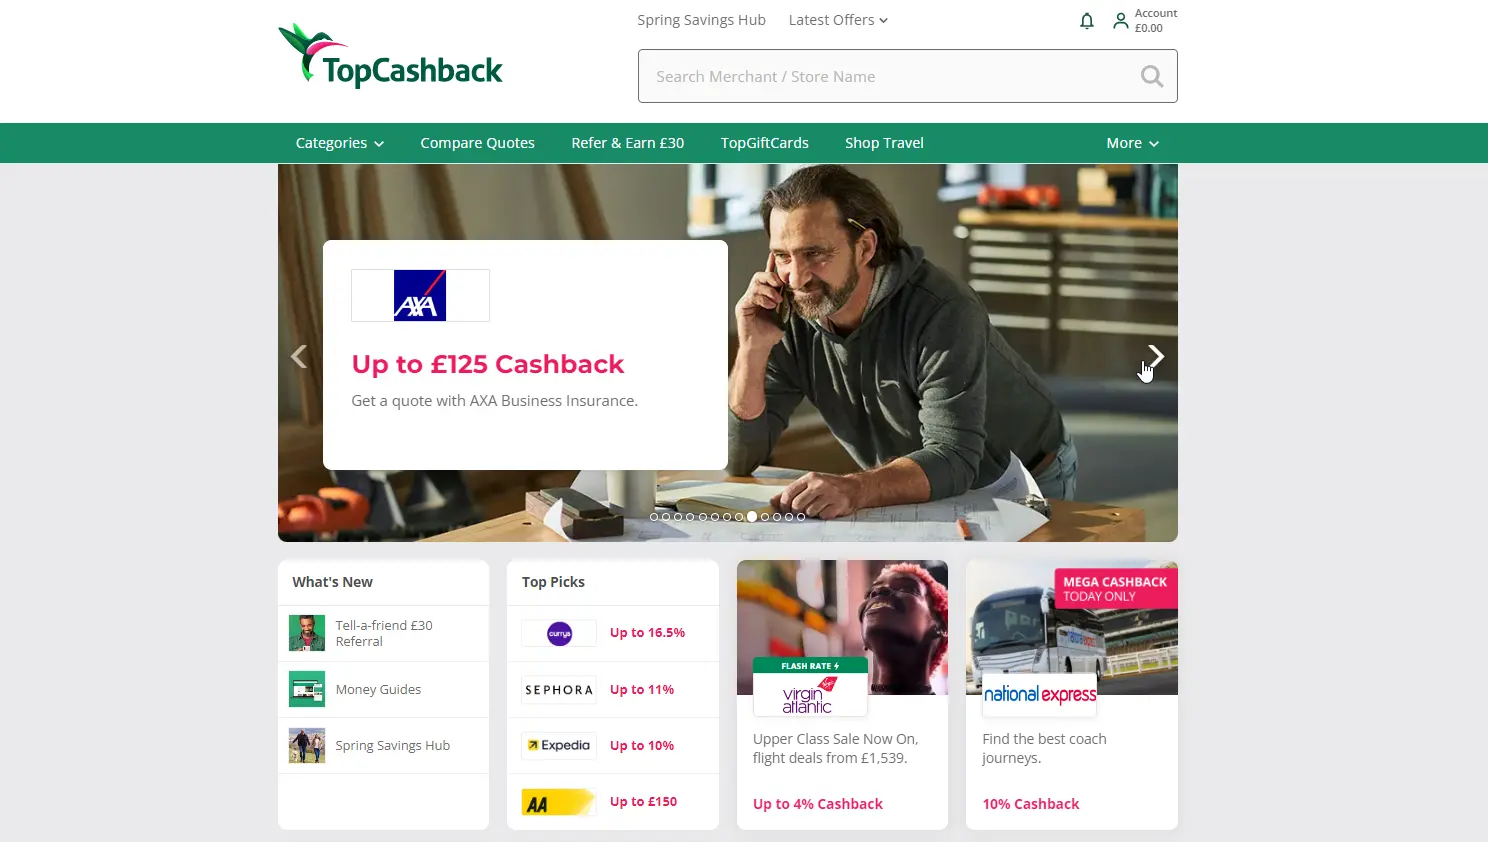Open the Money Guides link
This screenshot has height=842, width=1488.
click(378, 689)
